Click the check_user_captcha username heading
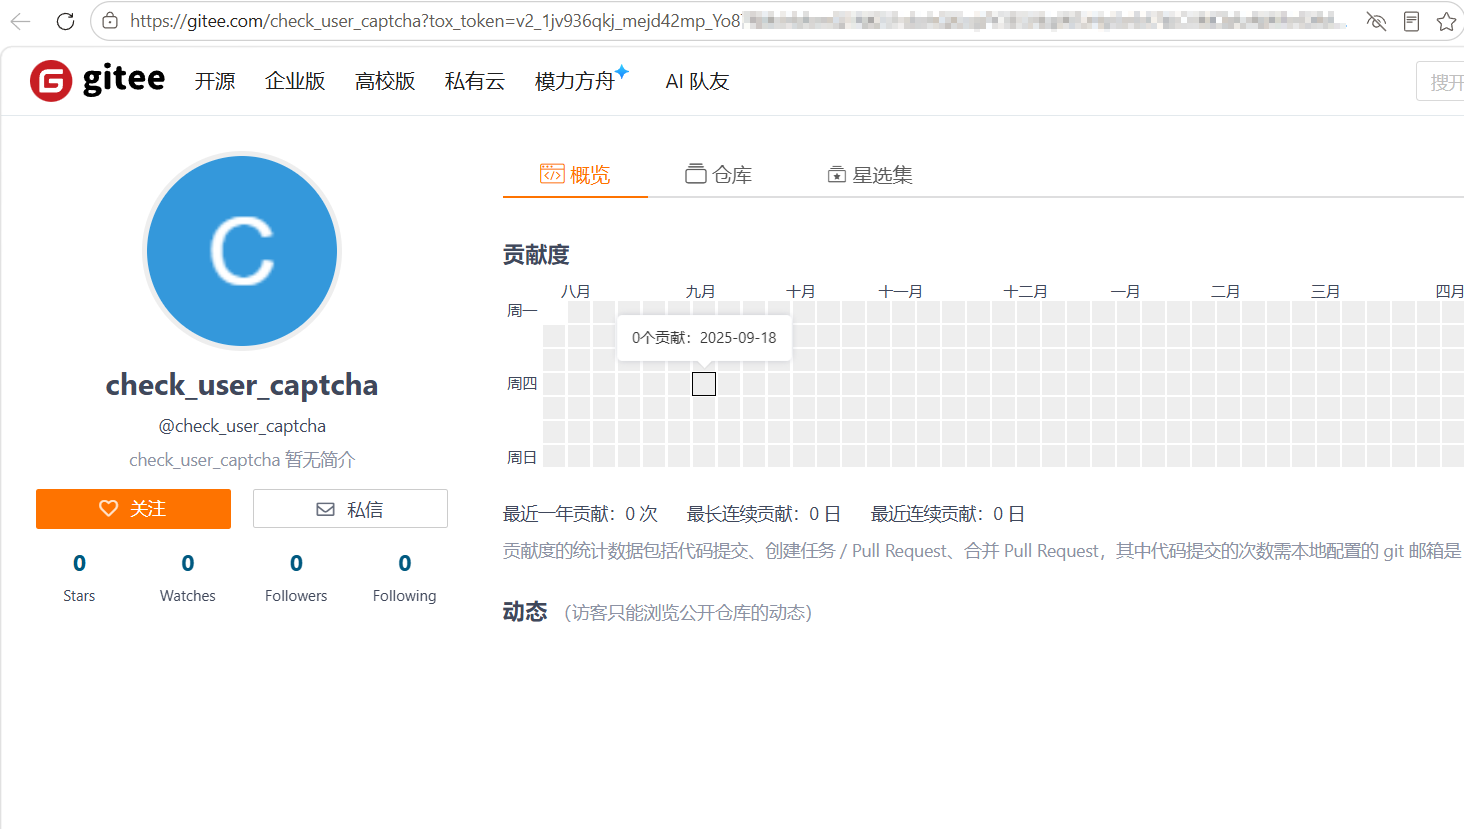Image resolution: width=1464 pixels, height=829 pixels. (242, 385)
